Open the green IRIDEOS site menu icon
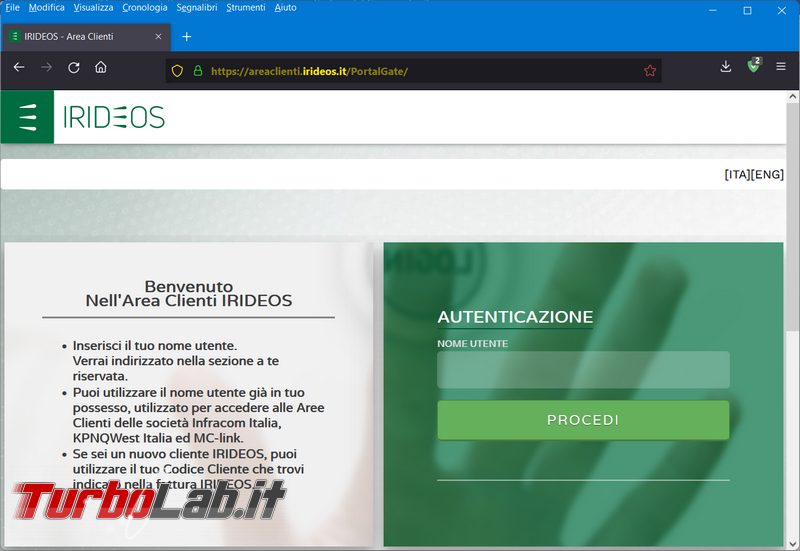Viewport: 800px width, 551px height. tap(28, 117)
